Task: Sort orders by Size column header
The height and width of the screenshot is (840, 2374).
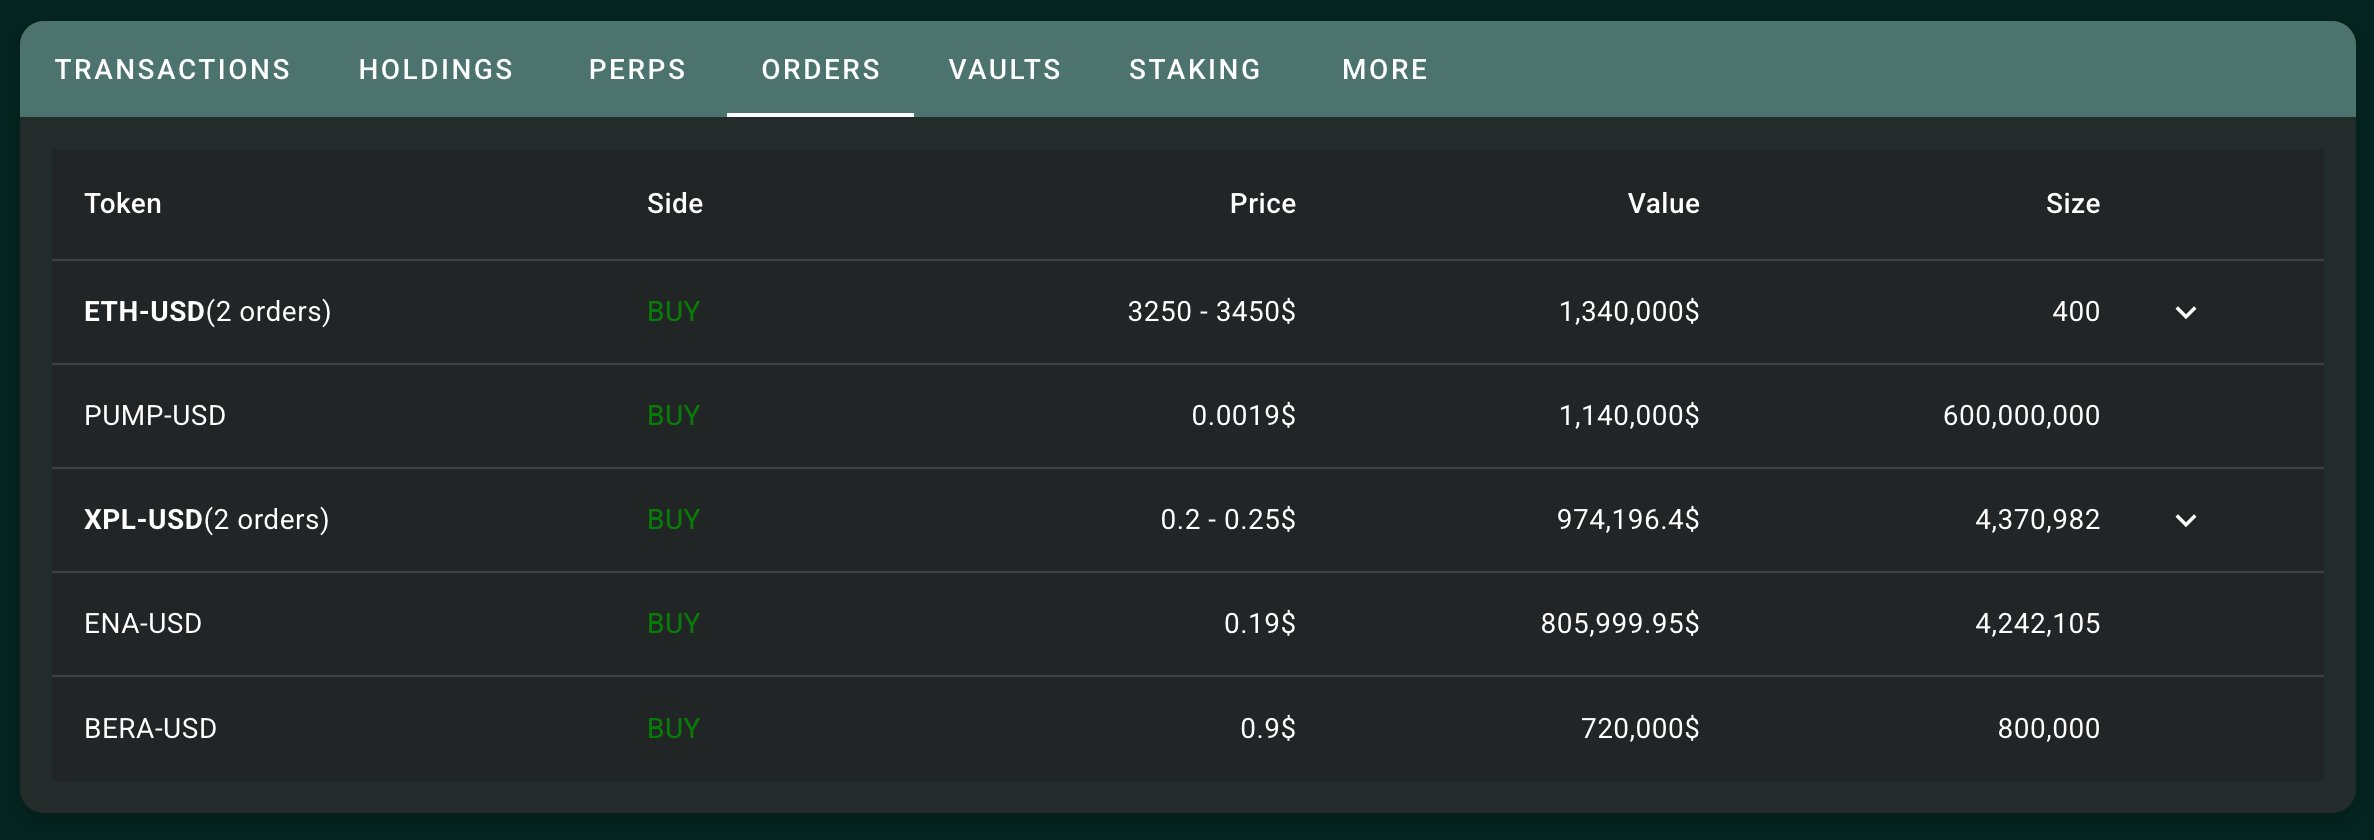Action: (x=2072, y=204)
